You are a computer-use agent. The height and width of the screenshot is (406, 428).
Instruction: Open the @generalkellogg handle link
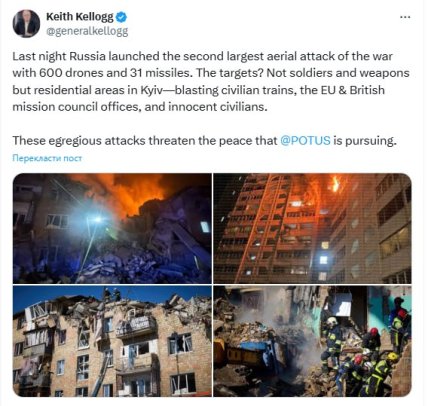coord(87,31)
